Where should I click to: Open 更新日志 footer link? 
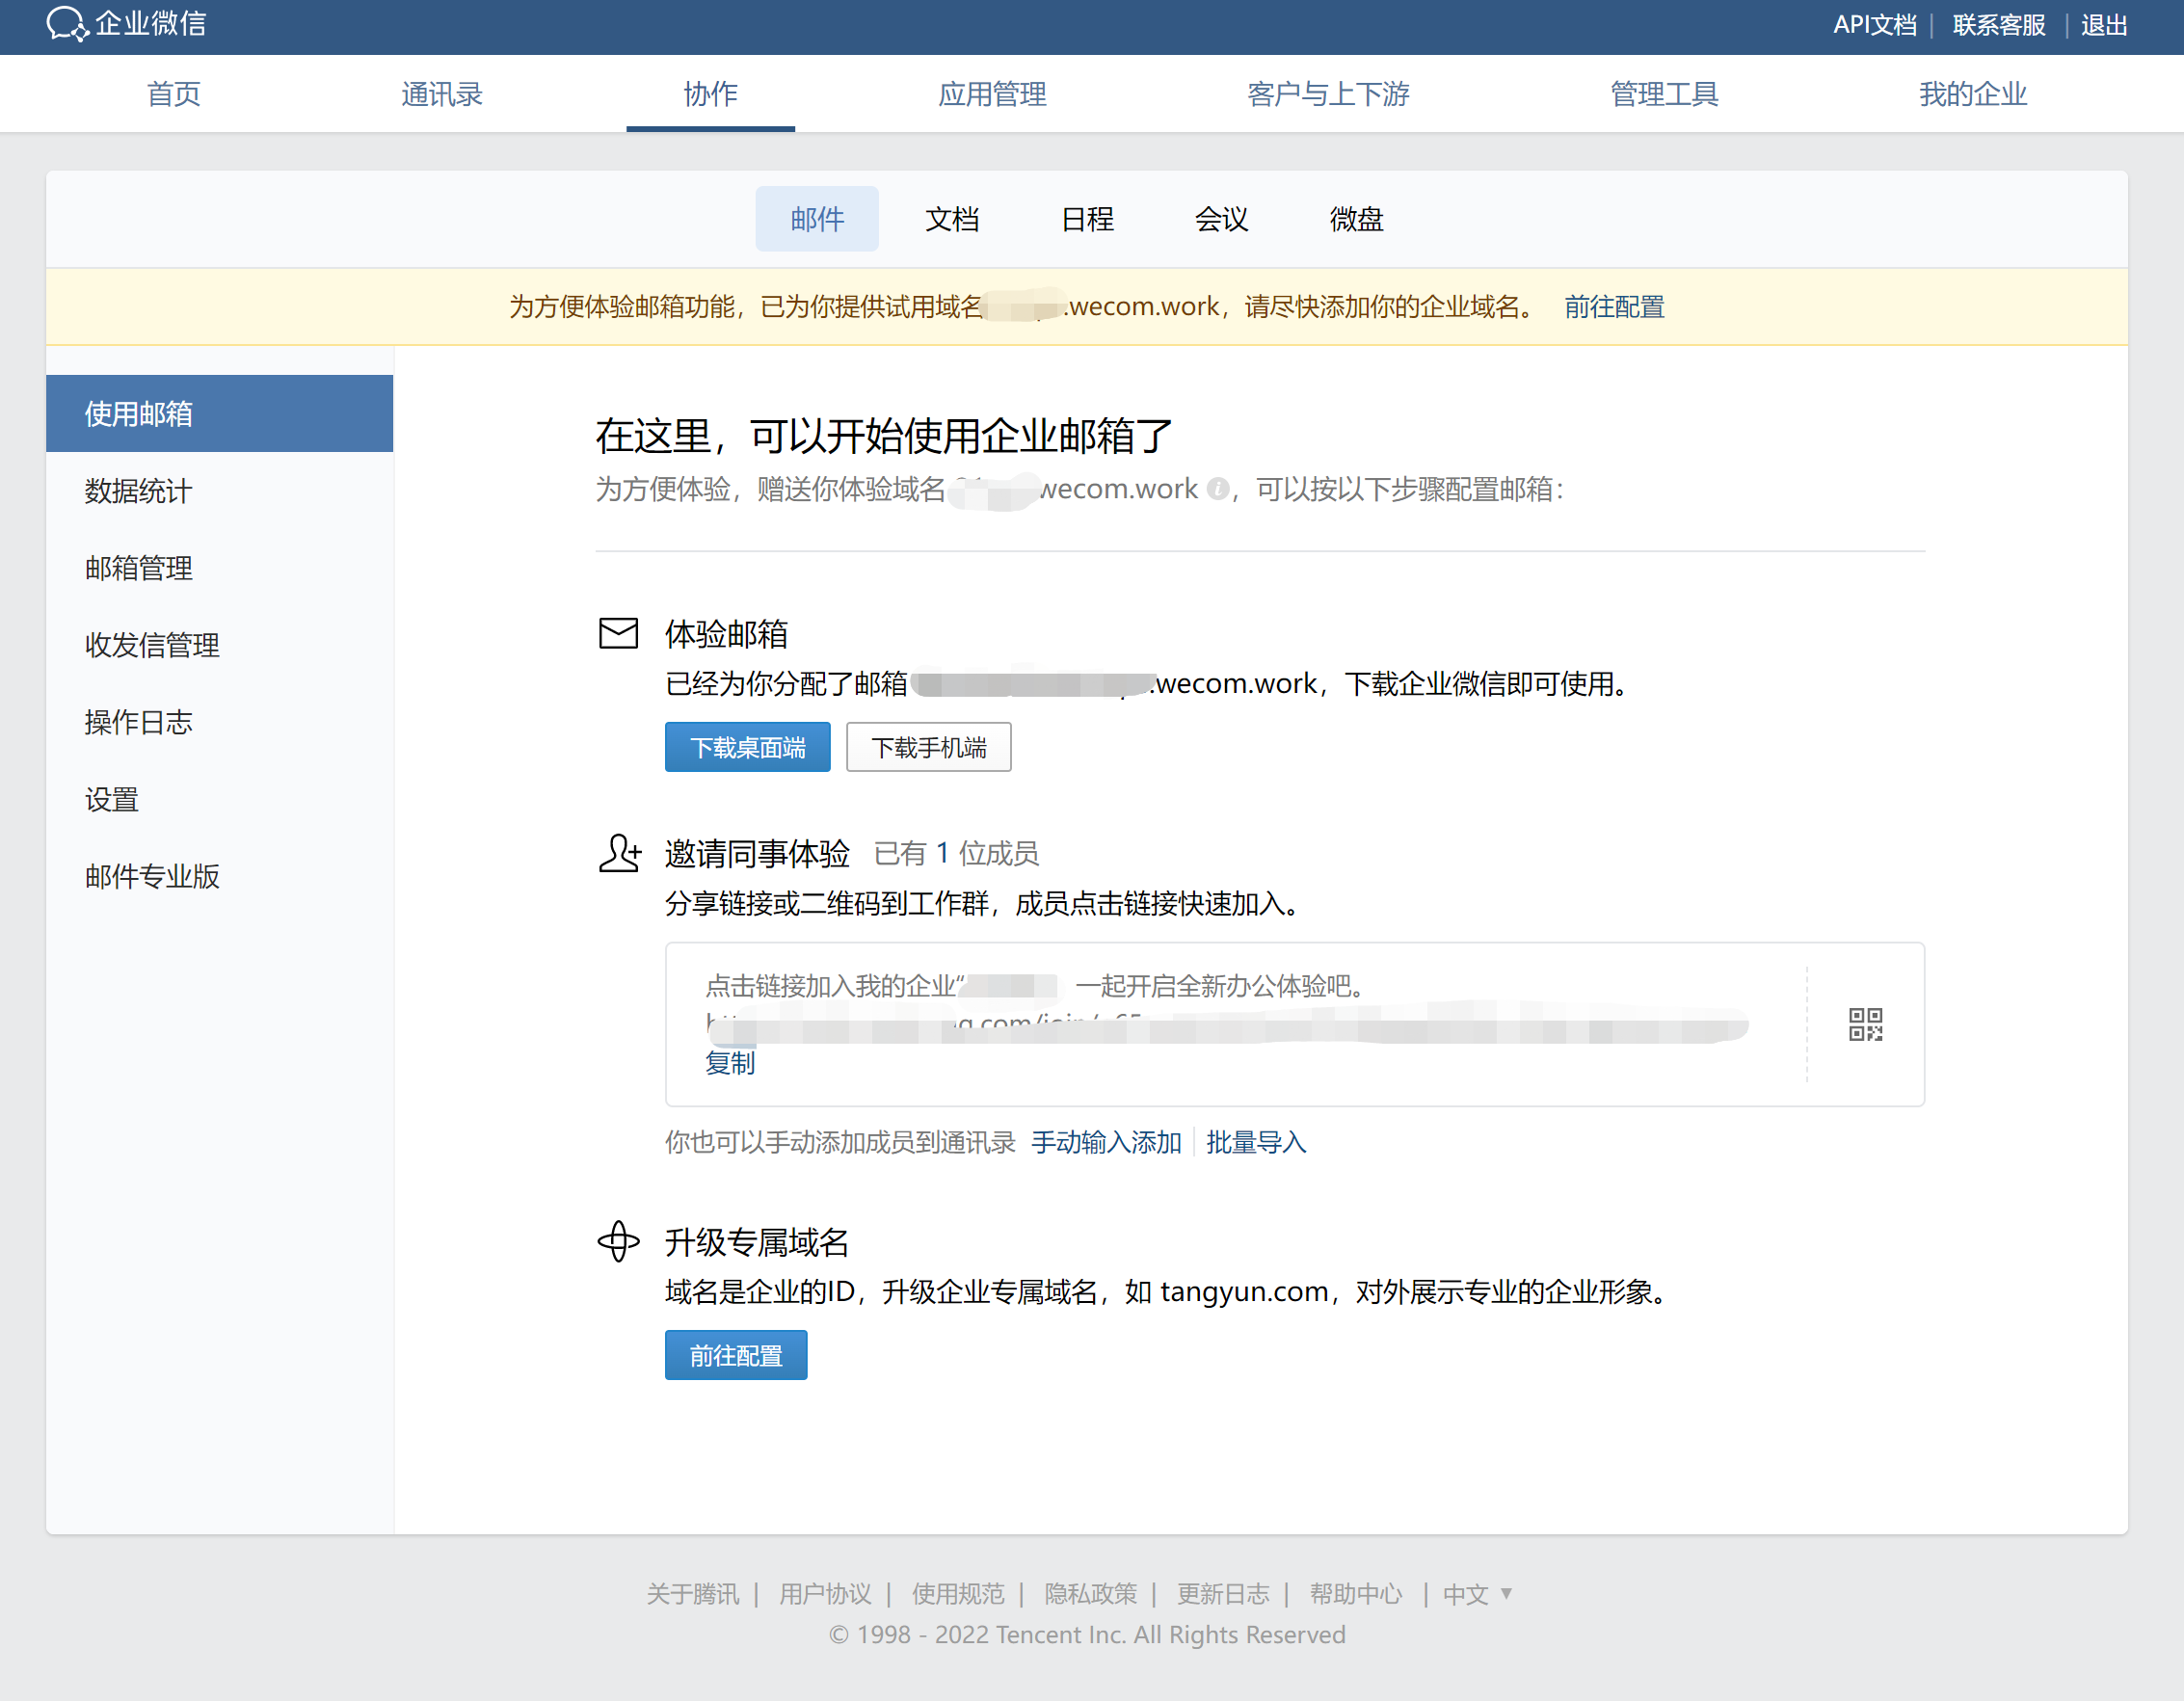point(1223,1594)
